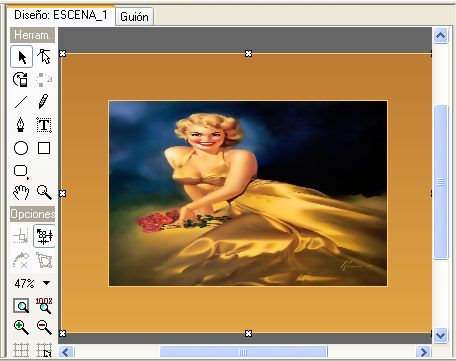
Task: Choose the Reshape subselection tool
Action: (44, 57)
